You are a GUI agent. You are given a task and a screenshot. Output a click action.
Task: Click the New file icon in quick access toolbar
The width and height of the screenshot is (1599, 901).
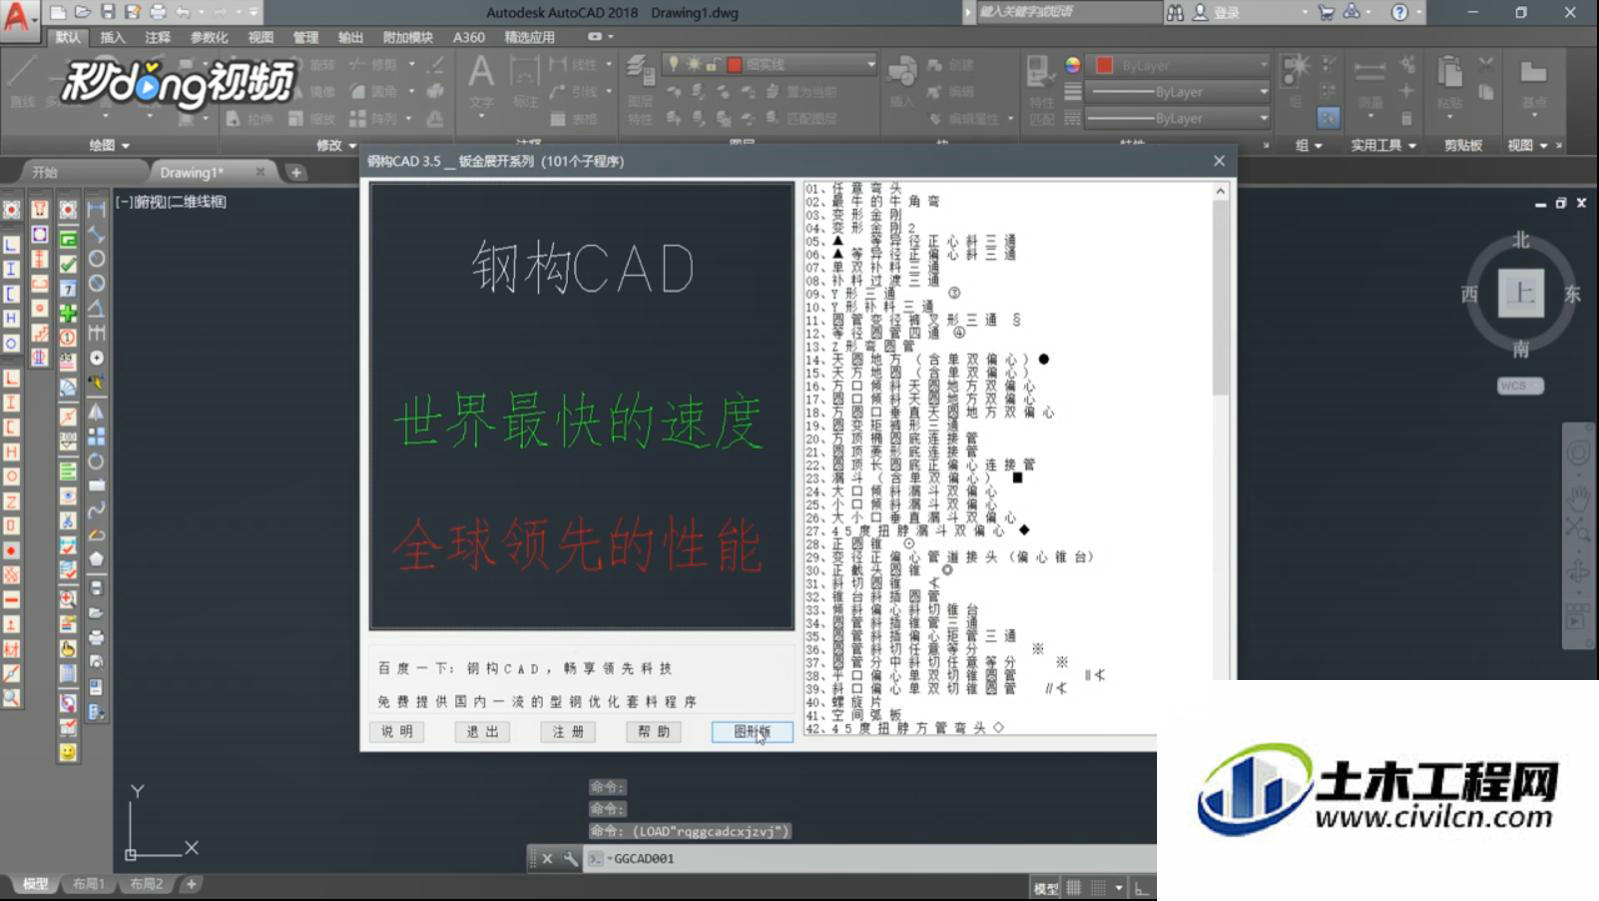[x=59, y=12]
